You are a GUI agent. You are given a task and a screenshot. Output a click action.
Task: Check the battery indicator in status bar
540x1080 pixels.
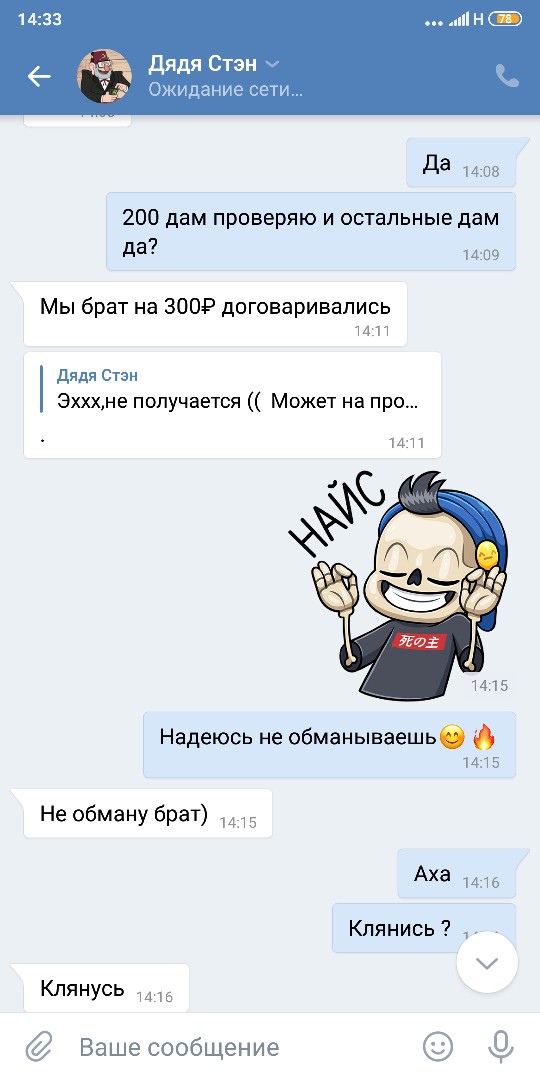point(505,19)
